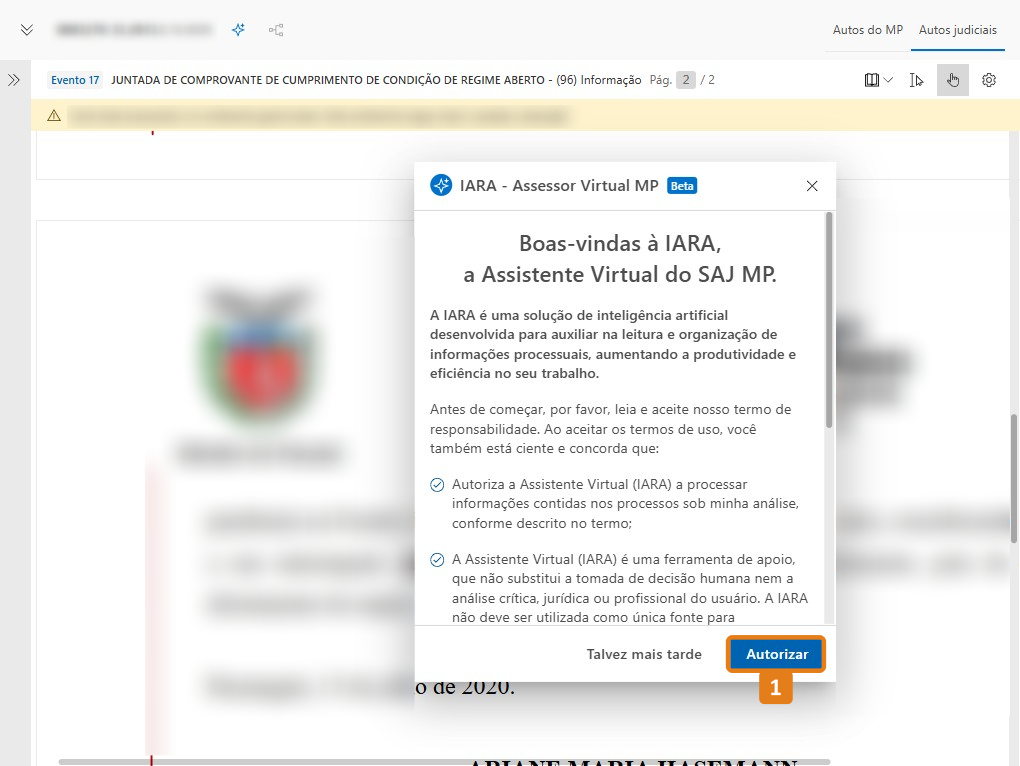Select the text selection cursor tool
Screen dimensions: 1020x766
coord(917,80)
